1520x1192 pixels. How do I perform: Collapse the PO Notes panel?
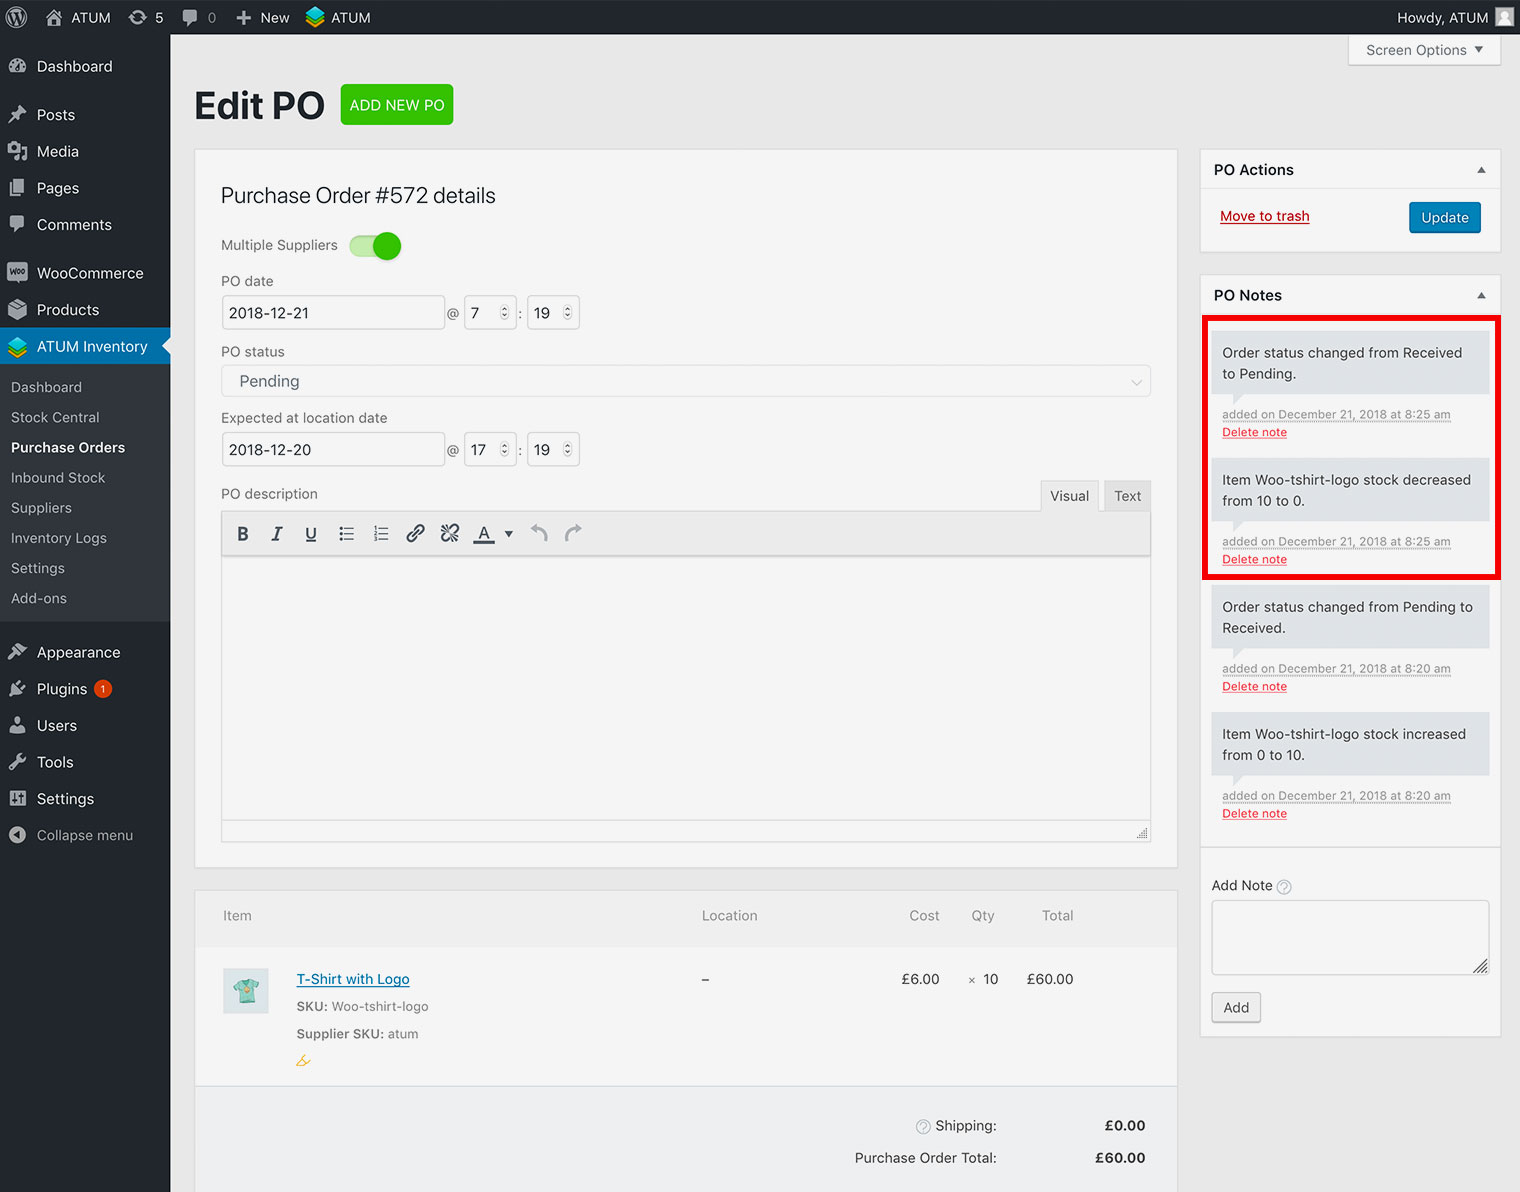(1481, 295)
